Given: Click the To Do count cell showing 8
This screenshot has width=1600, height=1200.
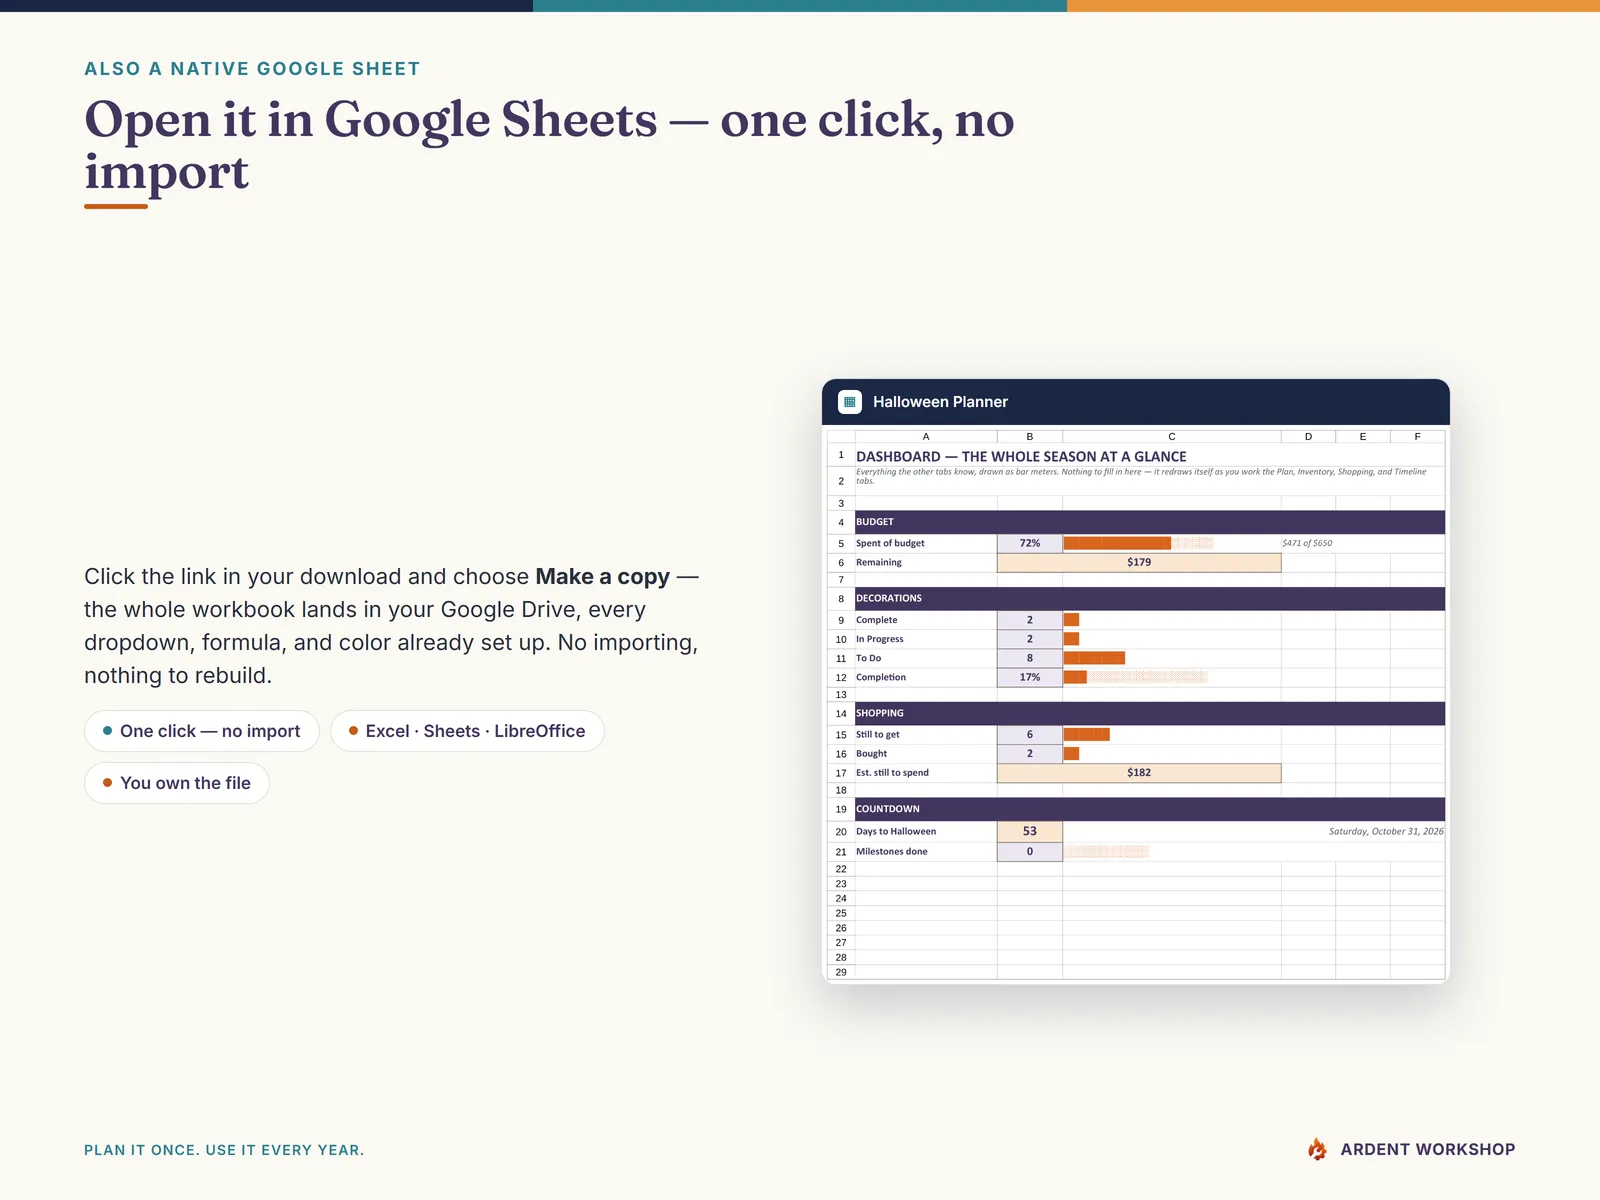Looking at the screenshot, I should pos(1030,658).
